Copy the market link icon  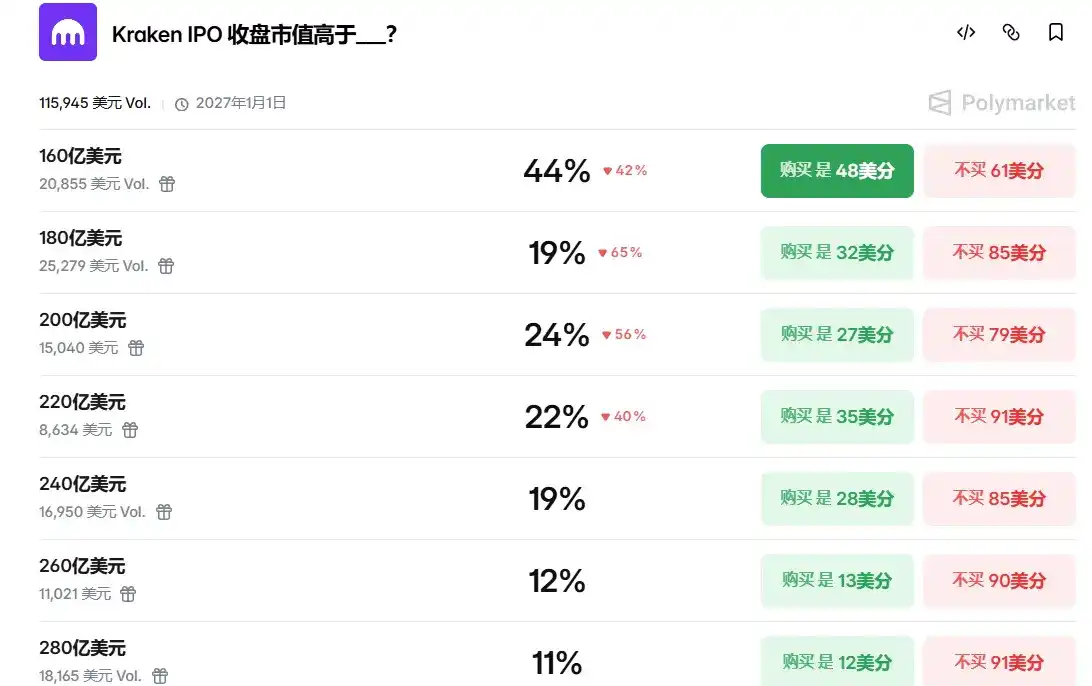pyautogui.click(x=1011, y=32)
